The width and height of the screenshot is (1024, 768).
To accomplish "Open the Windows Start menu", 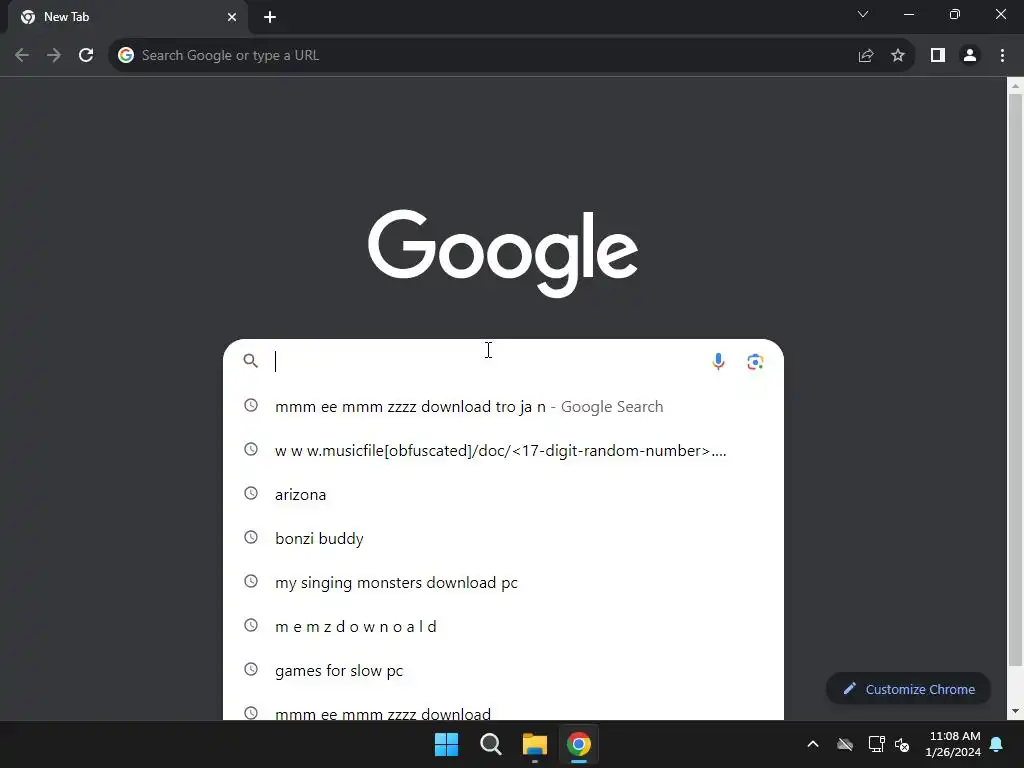I will coord(447,744).
